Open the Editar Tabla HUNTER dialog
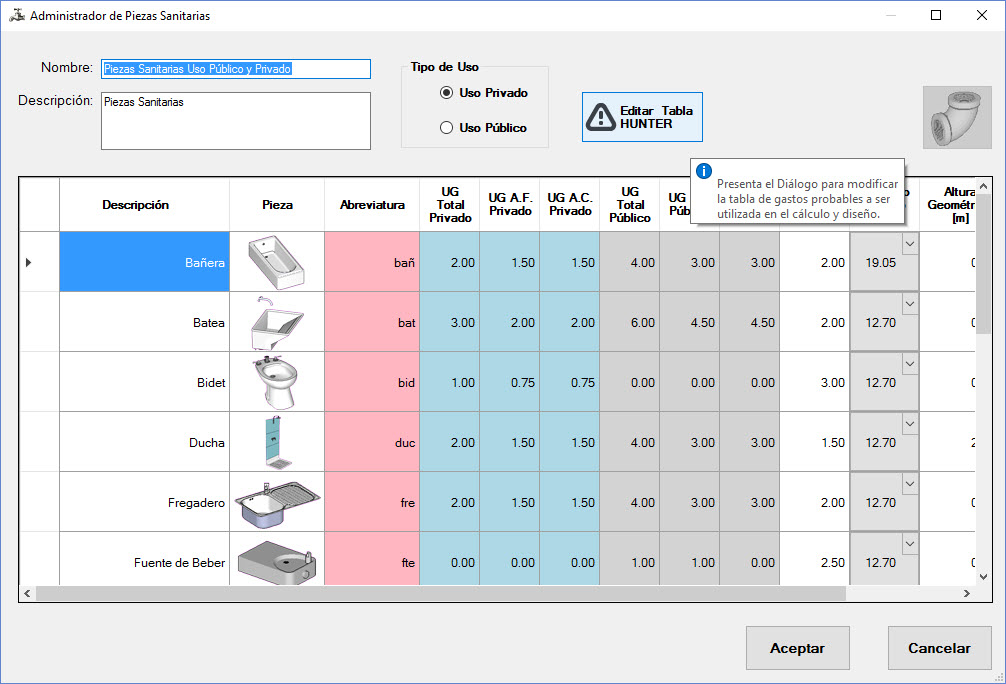1006x684 pixels. pyautogui.click(x=642, y=117)
